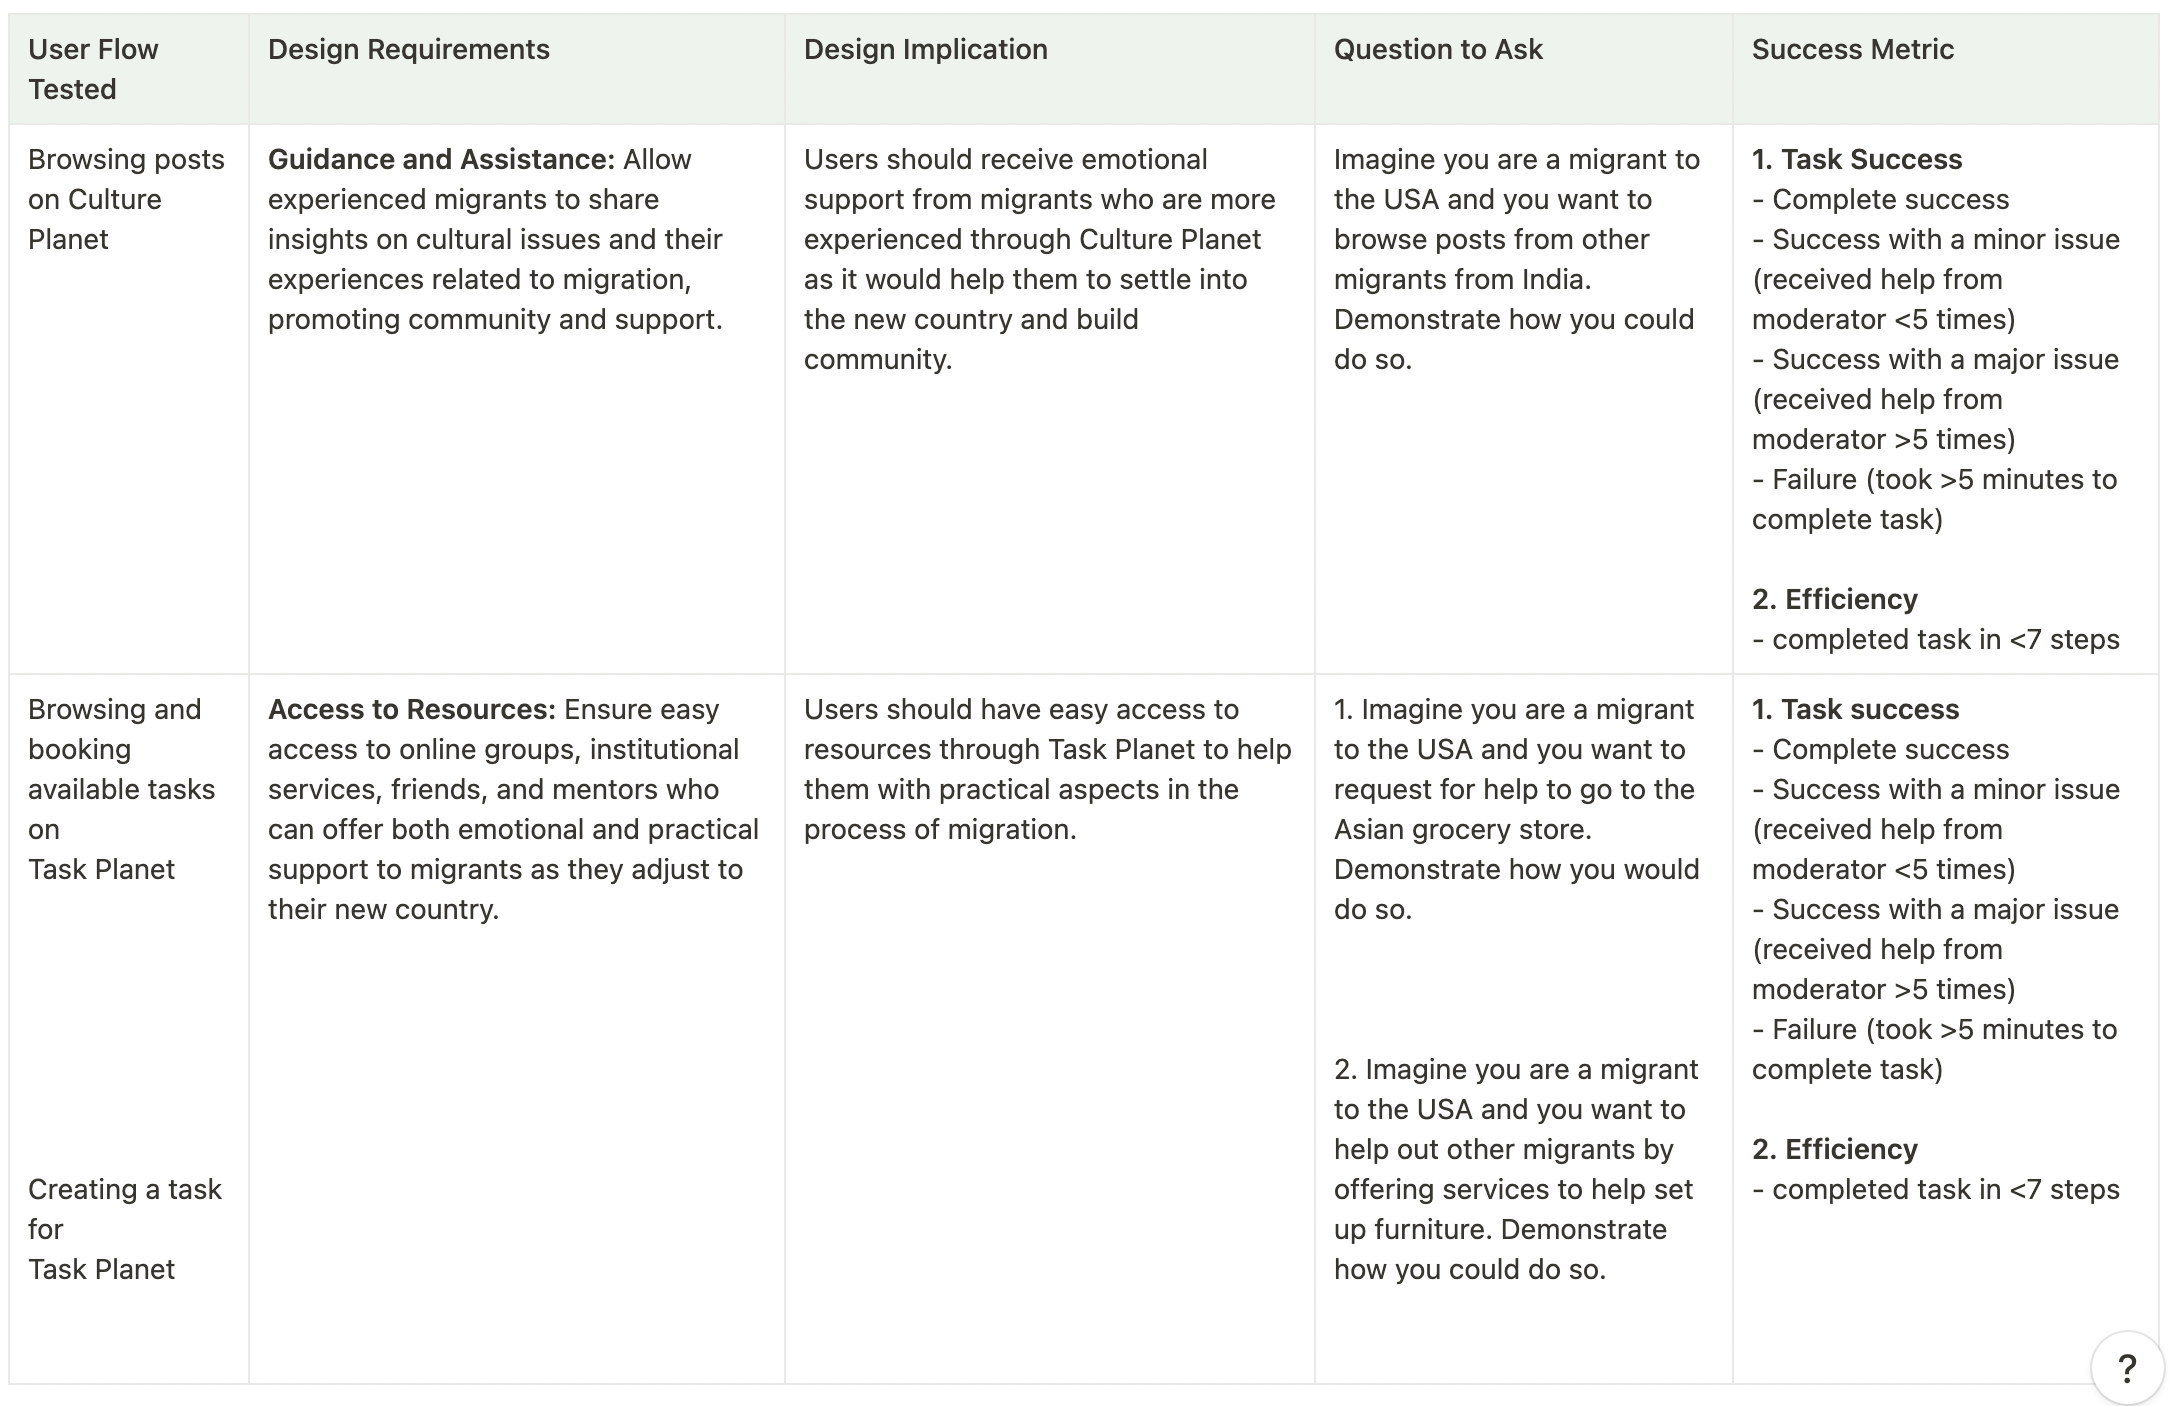The image size is (2184, 1406).
Task: Click the set up furniture question text
Action: (x=1516, y=1169)
